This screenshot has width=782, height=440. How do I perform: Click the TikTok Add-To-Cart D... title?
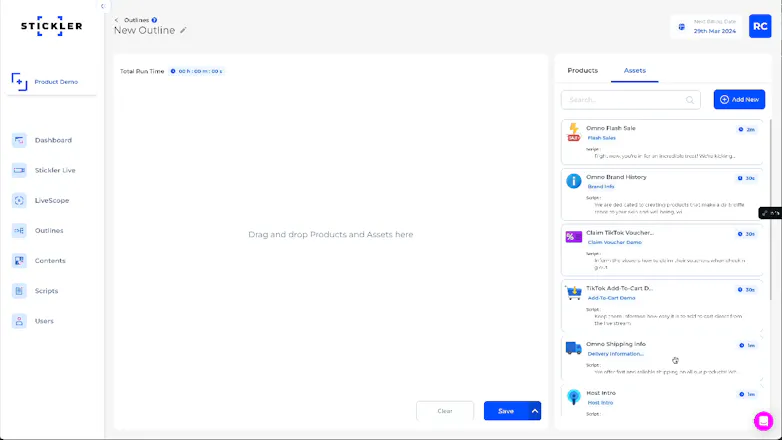point(619,288)
